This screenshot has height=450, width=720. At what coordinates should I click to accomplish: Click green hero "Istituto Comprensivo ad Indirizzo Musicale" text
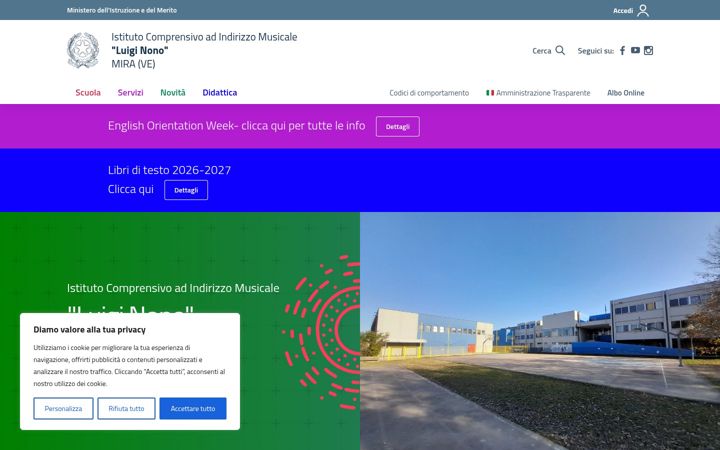[173, 288]
